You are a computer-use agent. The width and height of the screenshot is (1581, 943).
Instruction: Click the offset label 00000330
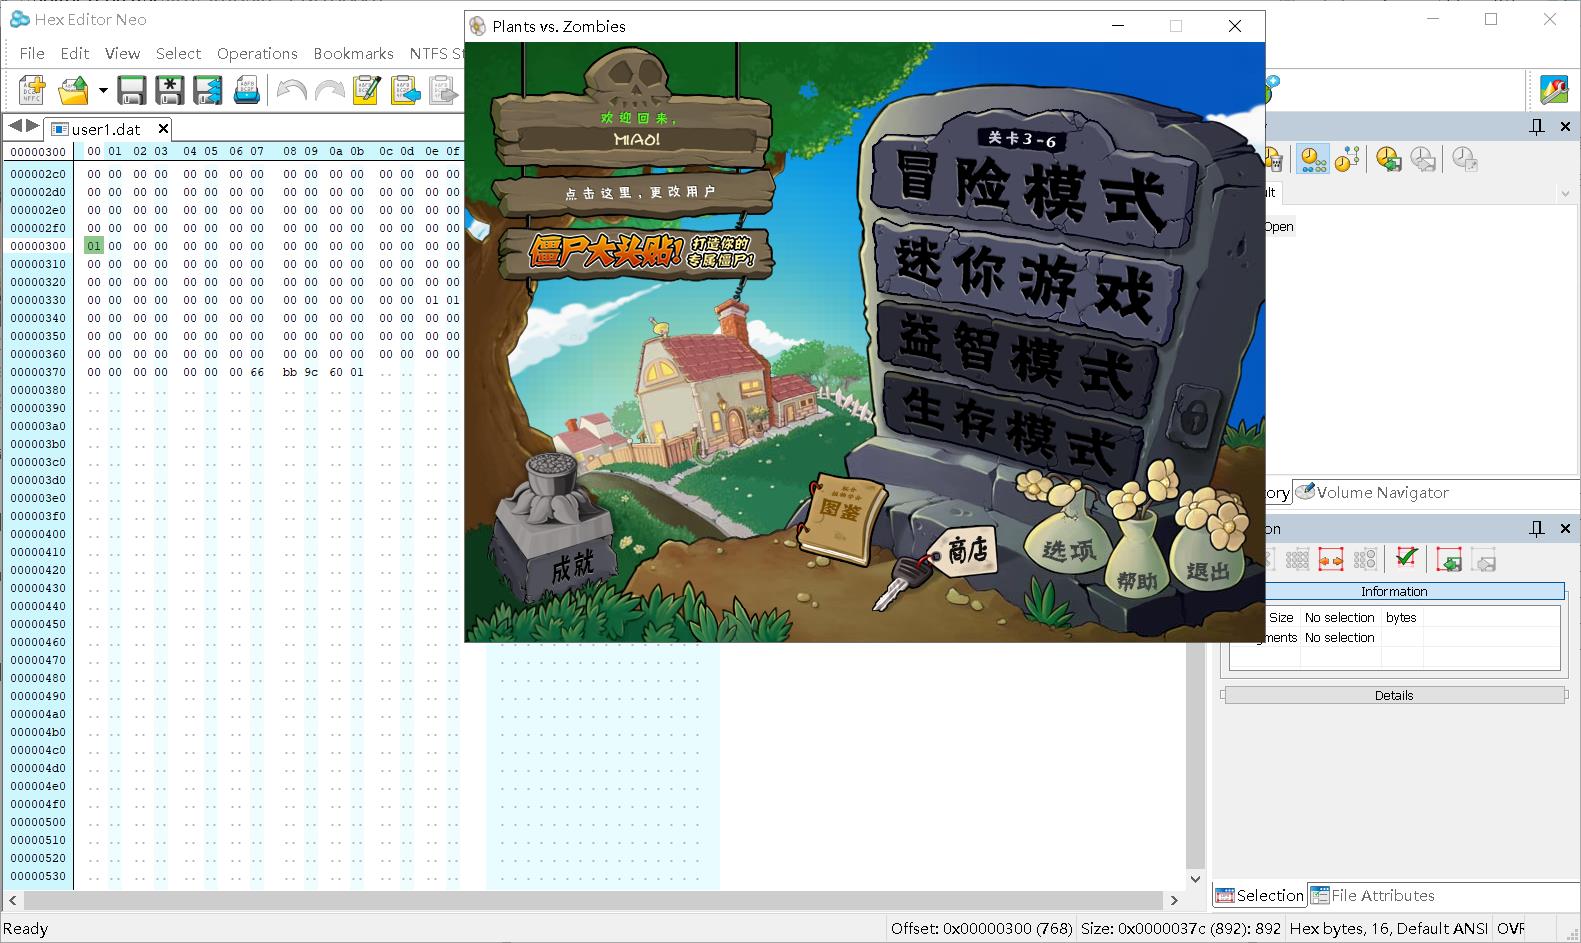[x=38, y=300]
